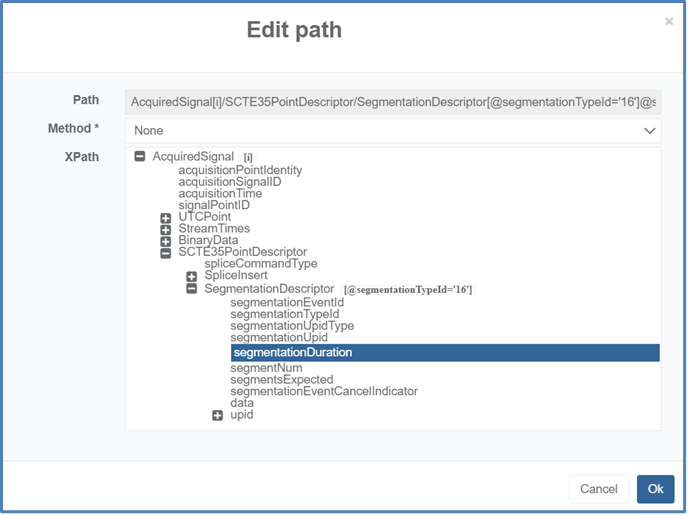Expand the UTCPoint tree node

(166, 218)
